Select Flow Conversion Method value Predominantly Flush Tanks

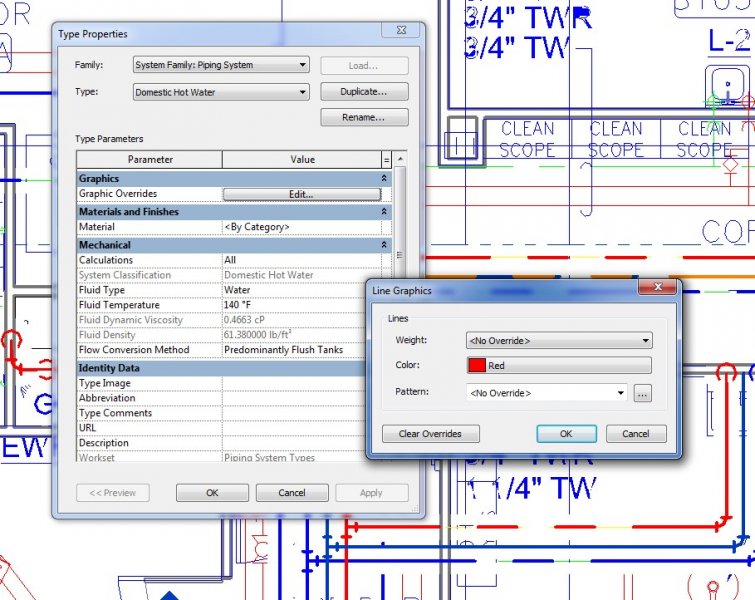point(295,350)
